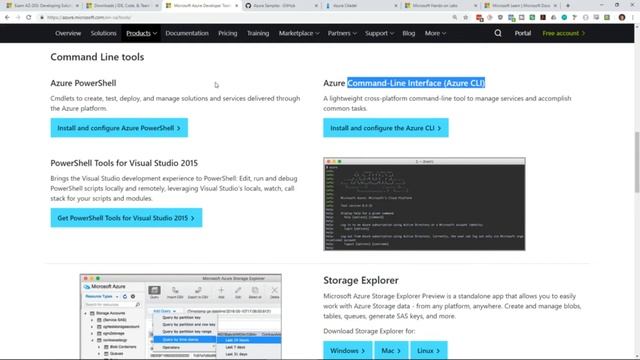Open the Training nav item
Viewport: 640px width, 360px height.
258,33
